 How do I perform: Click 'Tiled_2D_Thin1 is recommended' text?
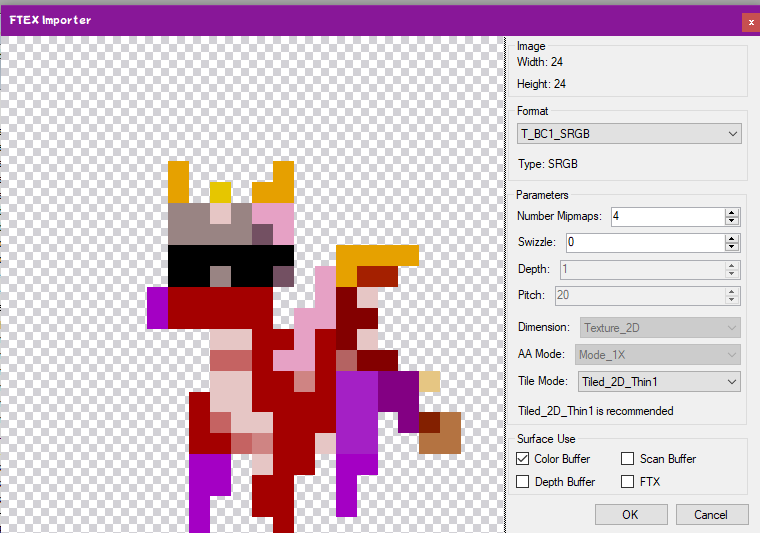596,411
